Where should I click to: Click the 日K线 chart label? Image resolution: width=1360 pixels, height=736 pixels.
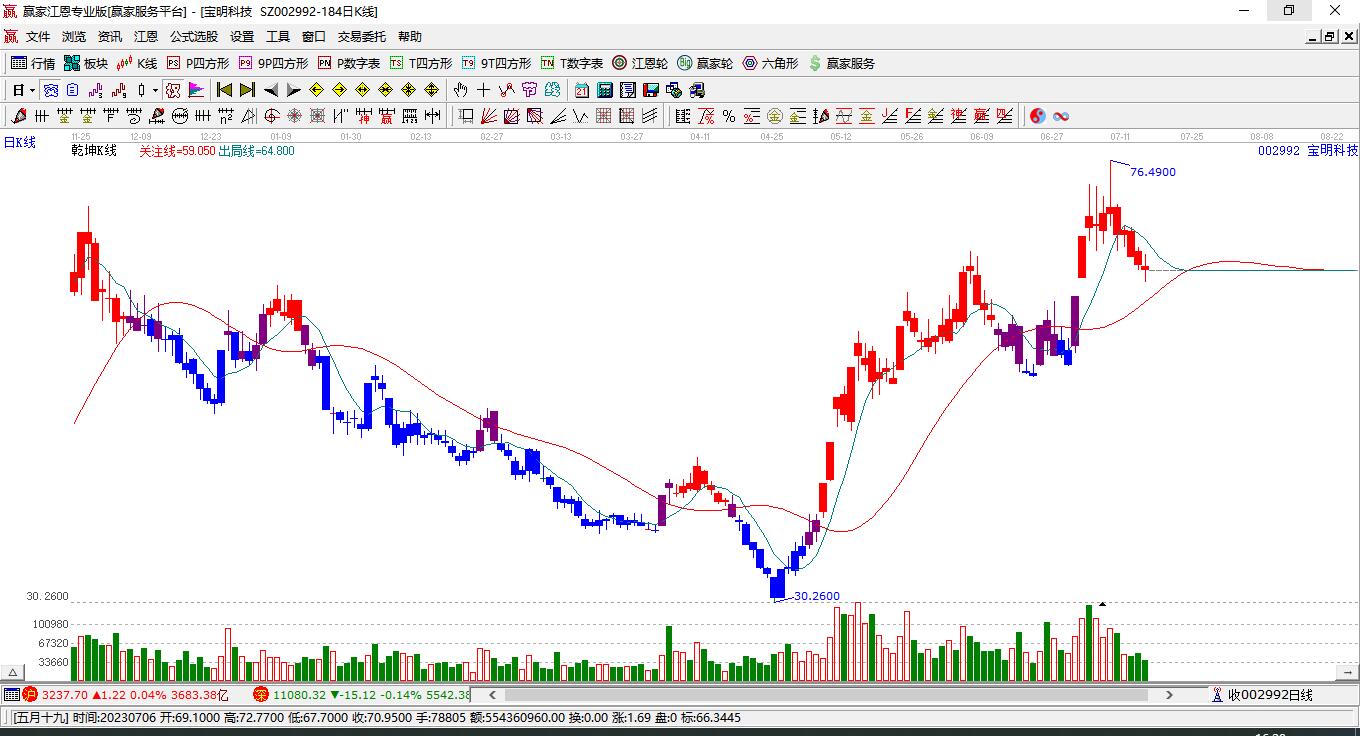coord(20,142)
